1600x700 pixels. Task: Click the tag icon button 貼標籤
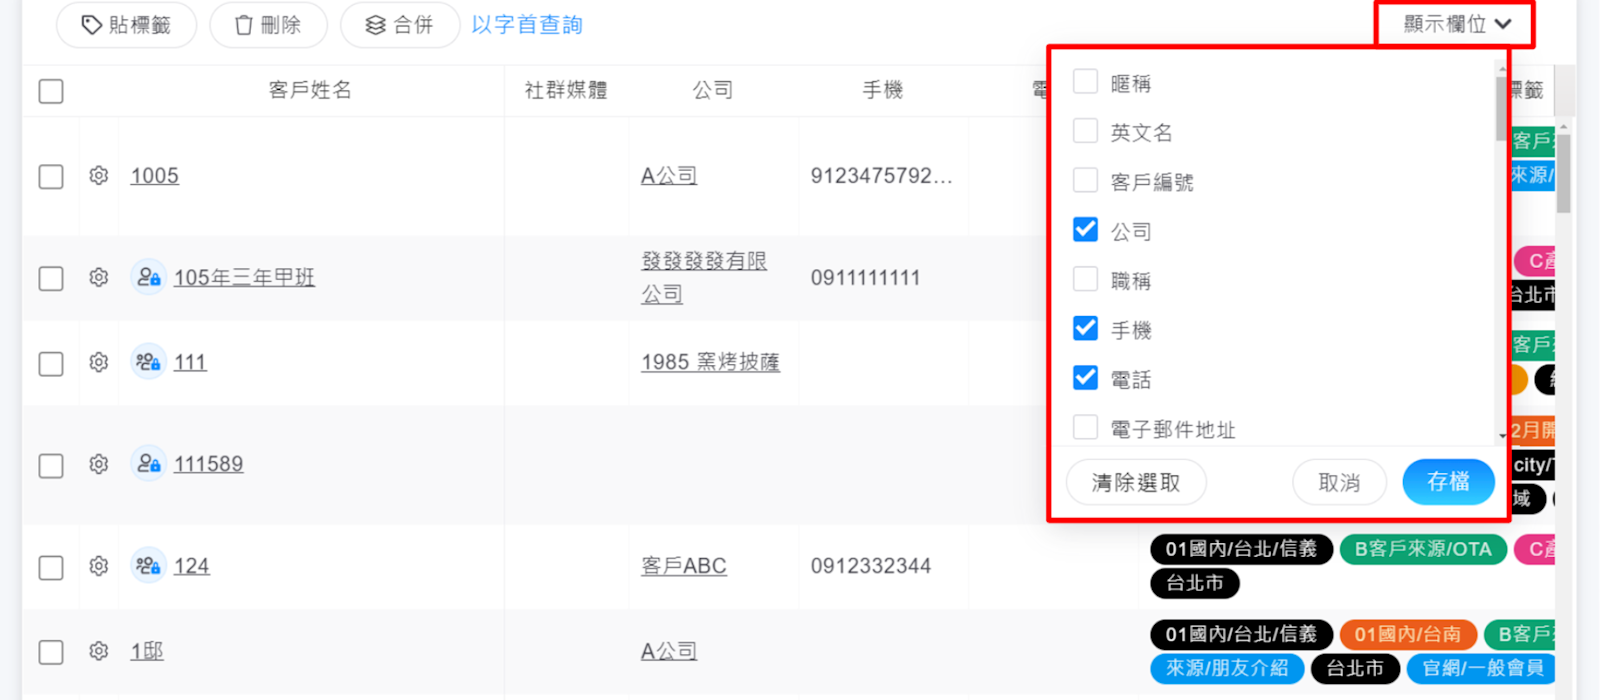pos(126,25)
